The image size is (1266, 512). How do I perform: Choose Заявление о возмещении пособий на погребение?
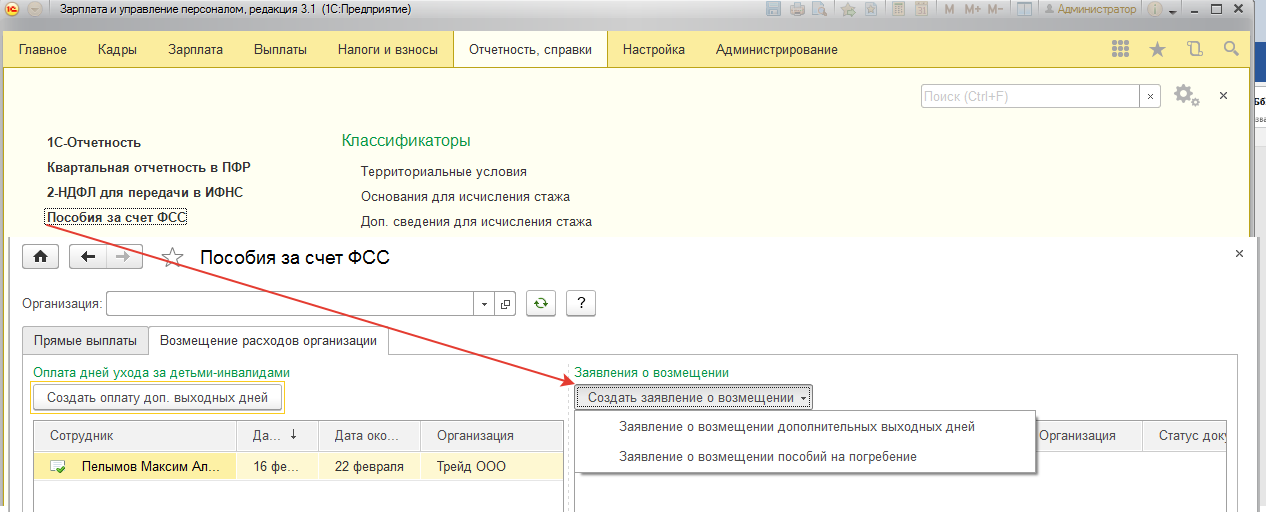[768, 456]
